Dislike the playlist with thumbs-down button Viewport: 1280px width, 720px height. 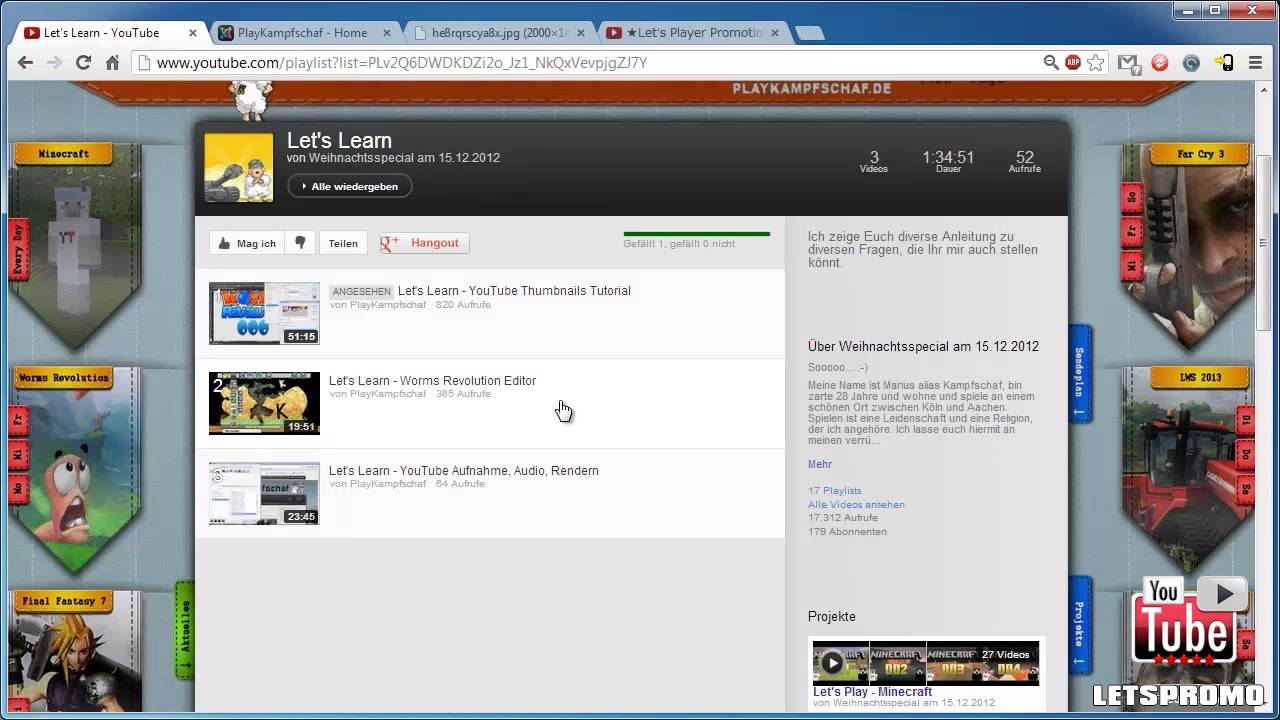click(x=299, y=243)
